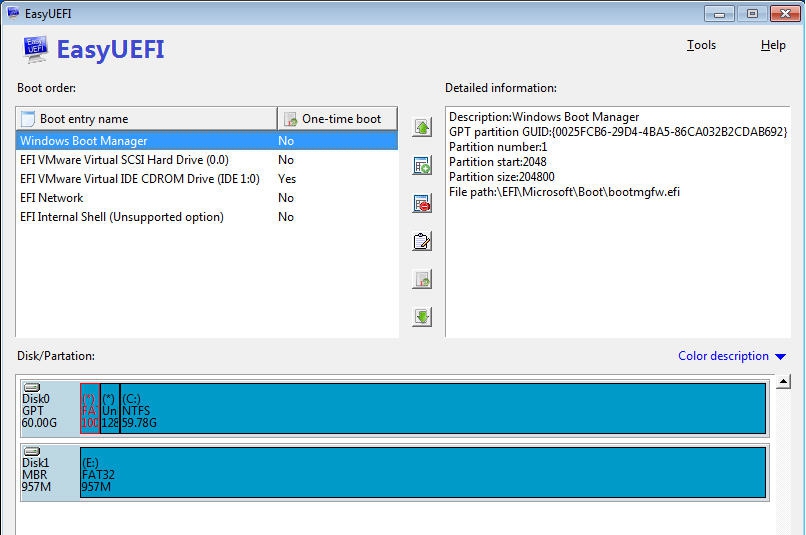Expand the Color description dropdown
Image resolution: width=806 pixels, height=535 pixels.
pos(732,356)
